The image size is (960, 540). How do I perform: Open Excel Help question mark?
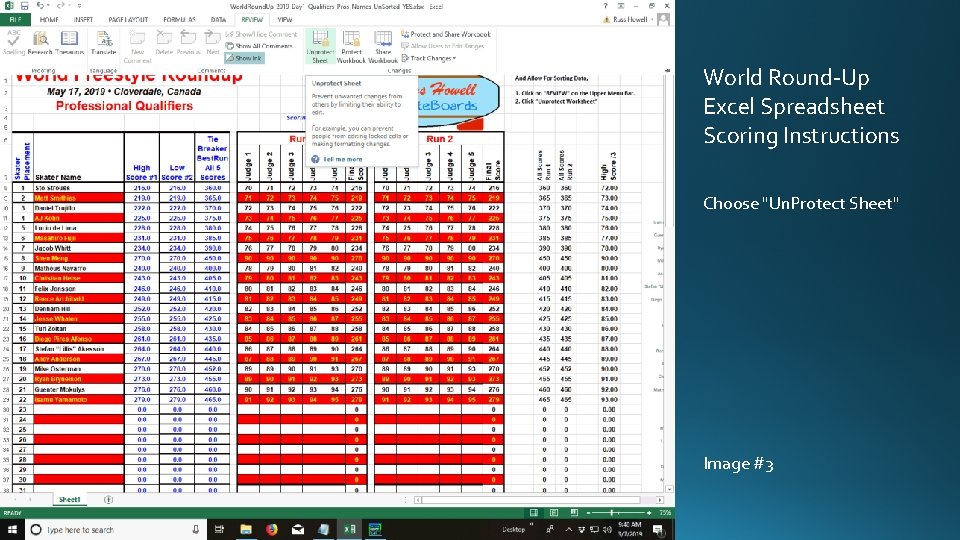pyautogui.click(x=605, y=6)
